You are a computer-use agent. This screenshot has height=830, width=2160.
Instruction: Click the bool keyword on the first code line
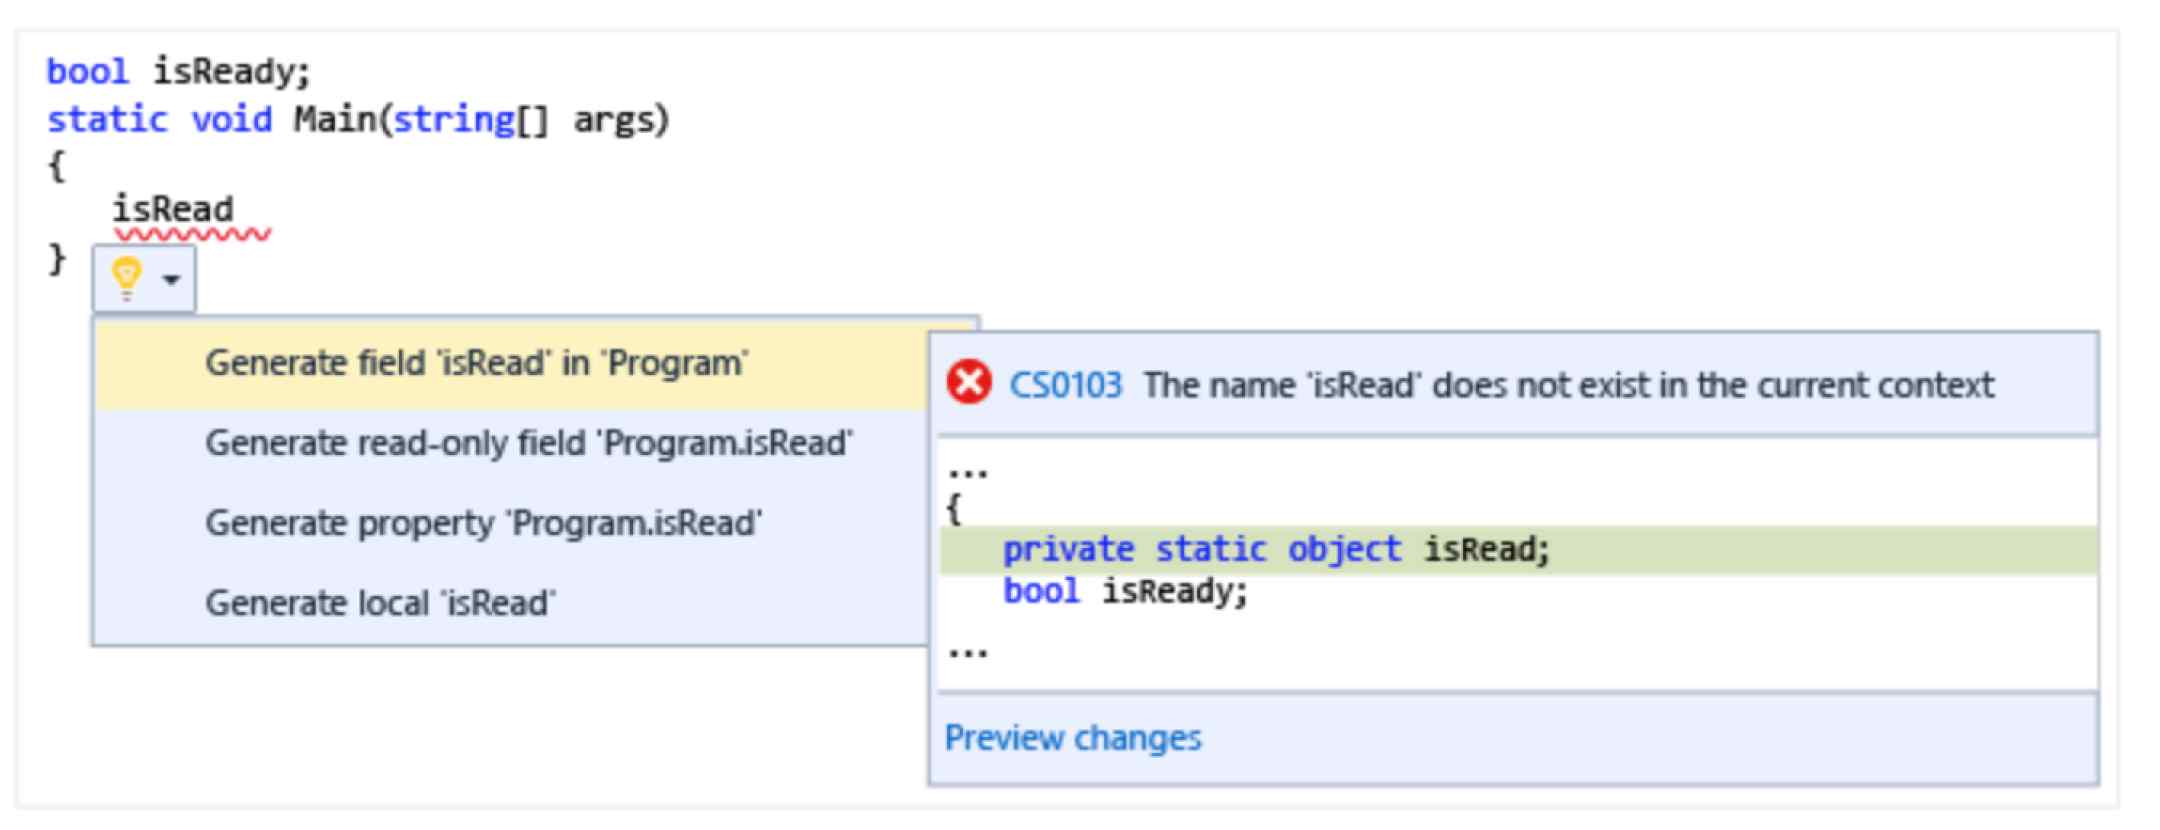point(87,72)
